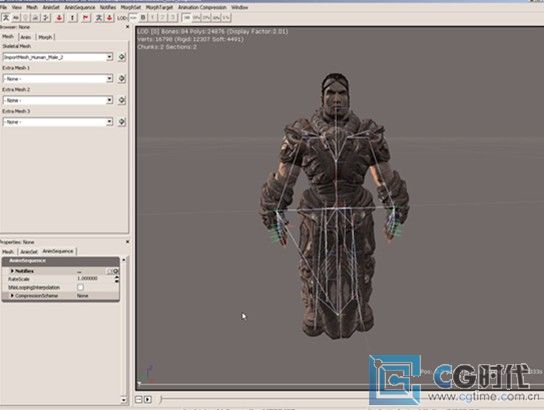The height and width of the screenshot is (410, 544).
Task: Click the RateScale spinner arrows
Action: [x=117, y=279]
